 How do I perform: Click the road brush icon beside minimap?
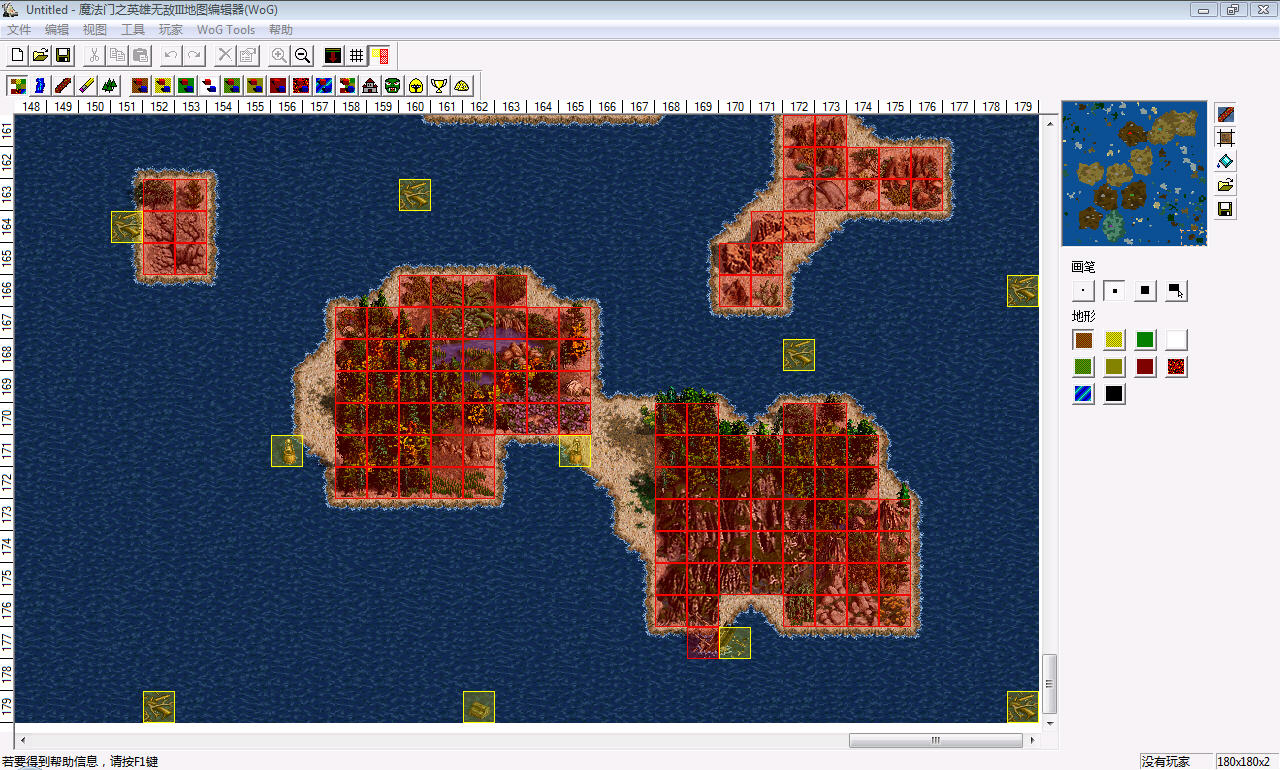1226,113
